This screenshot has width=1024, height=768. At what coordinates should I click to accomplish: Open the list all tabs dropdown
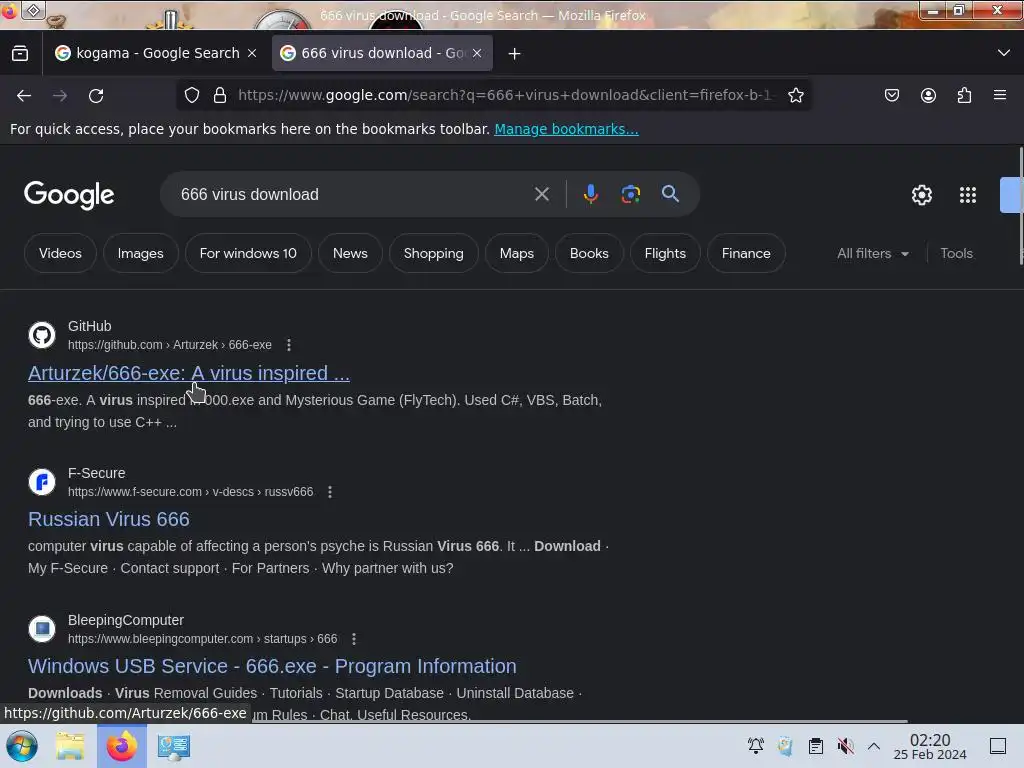1004,53
